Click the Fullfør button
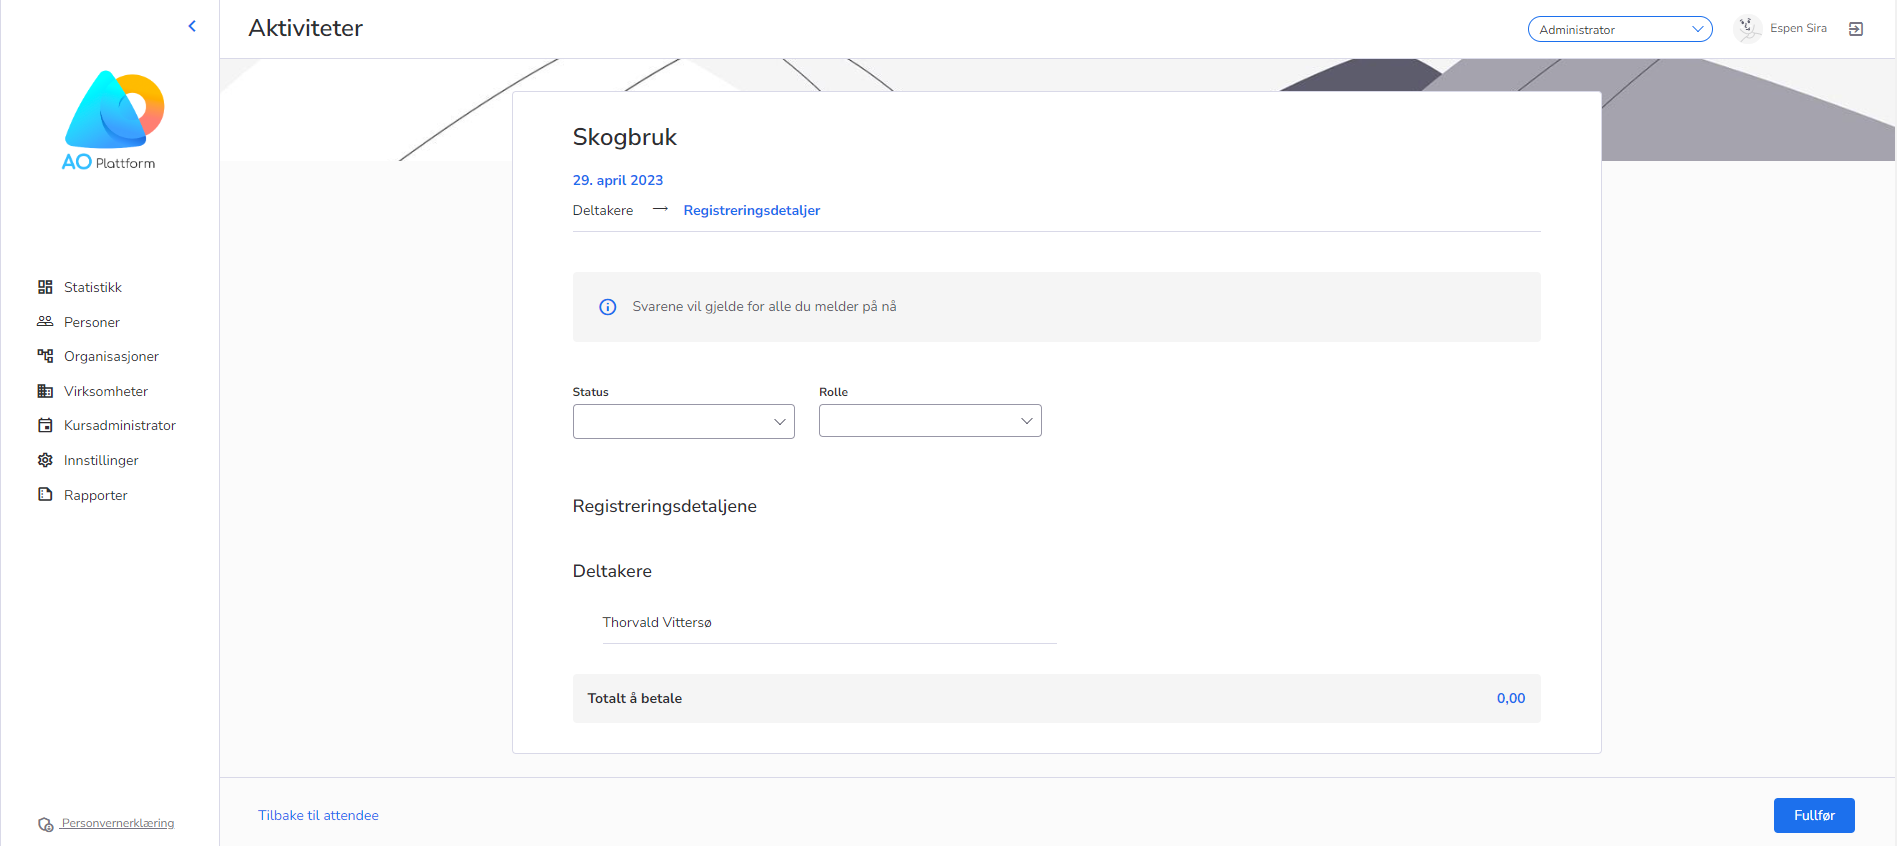 pos(1814,815)
